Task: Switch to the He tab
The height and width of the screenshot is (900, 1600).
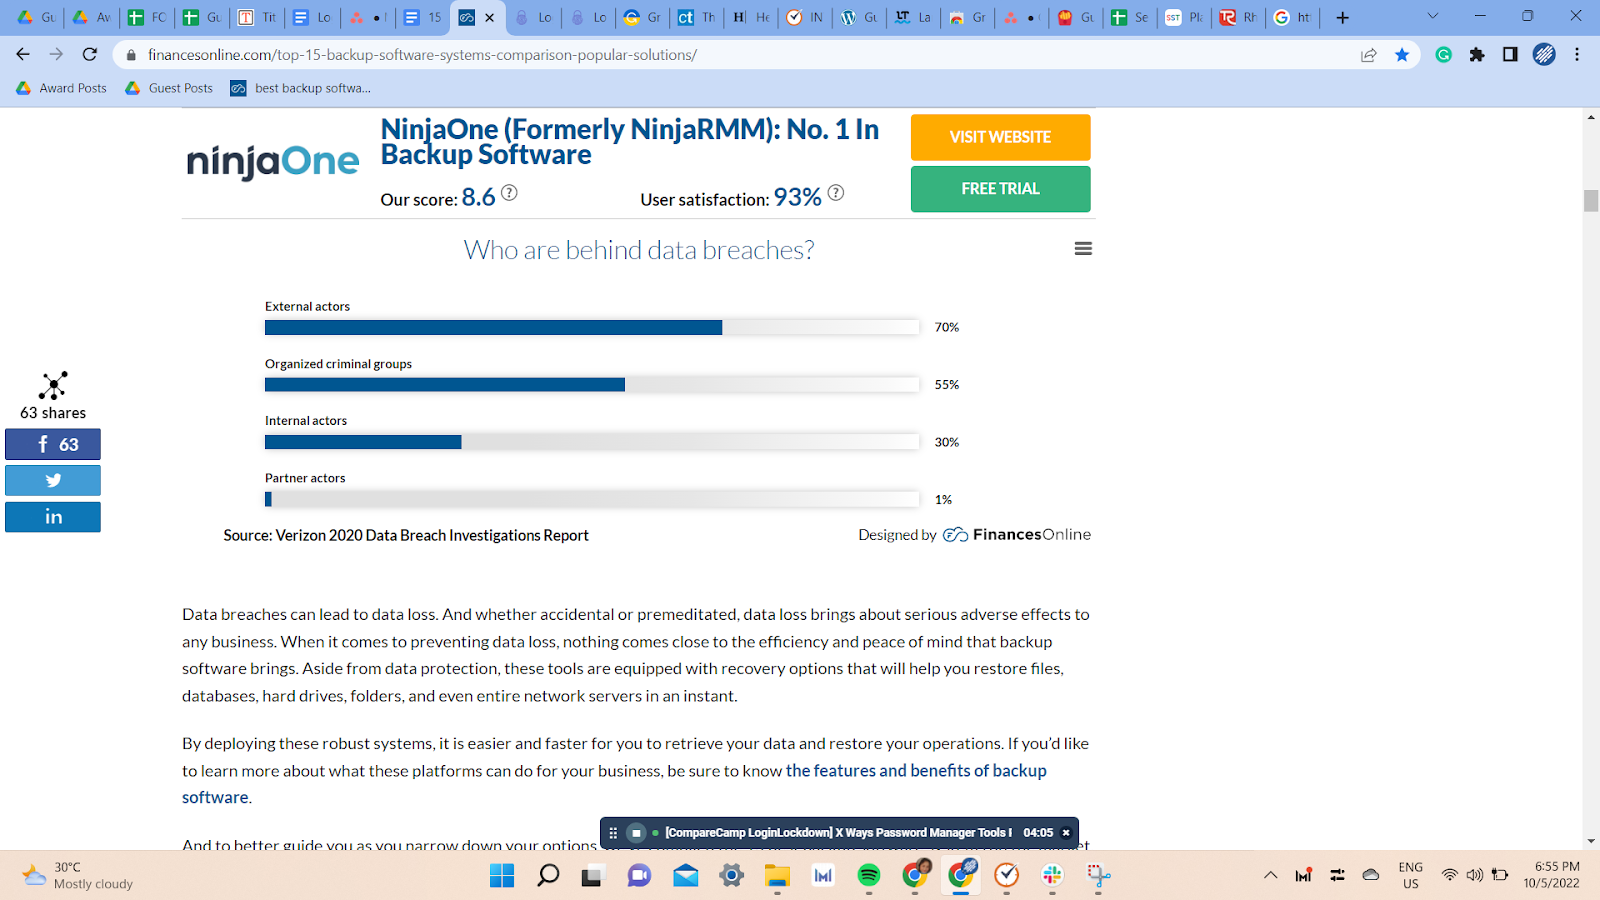Action: pos(751,17)
